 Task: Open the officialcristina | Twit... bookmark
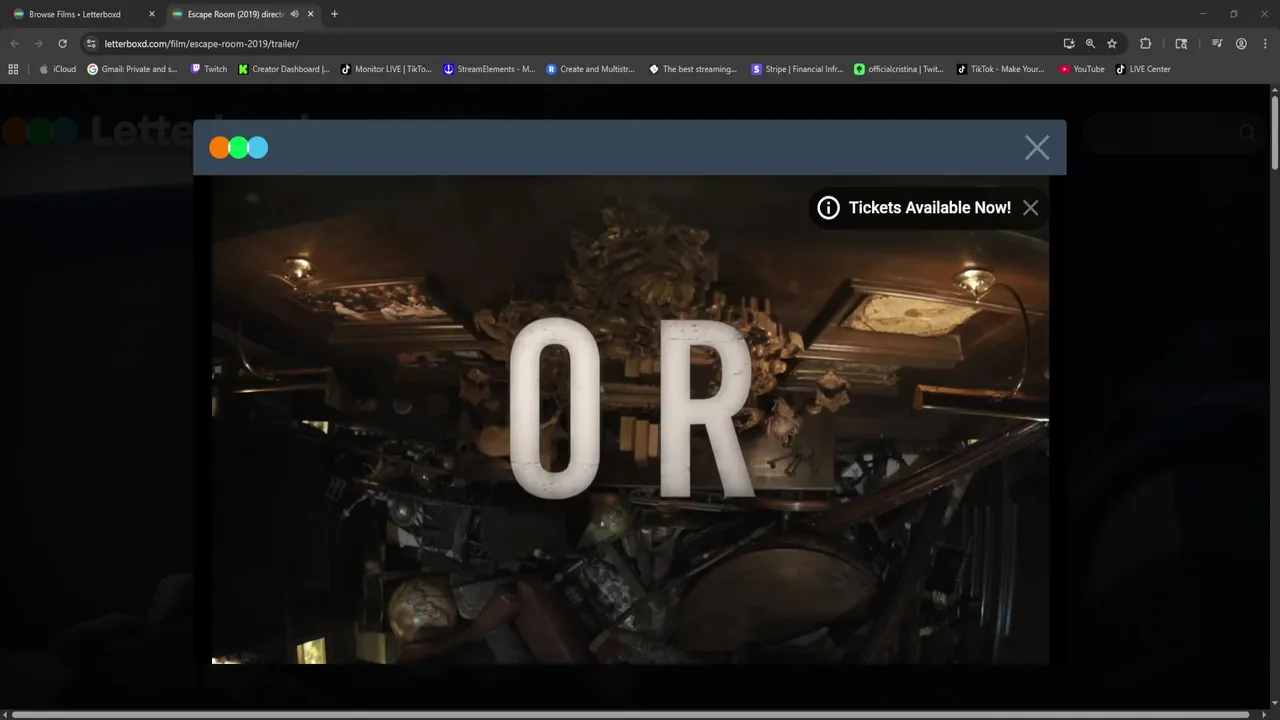(x=899, y=69)
